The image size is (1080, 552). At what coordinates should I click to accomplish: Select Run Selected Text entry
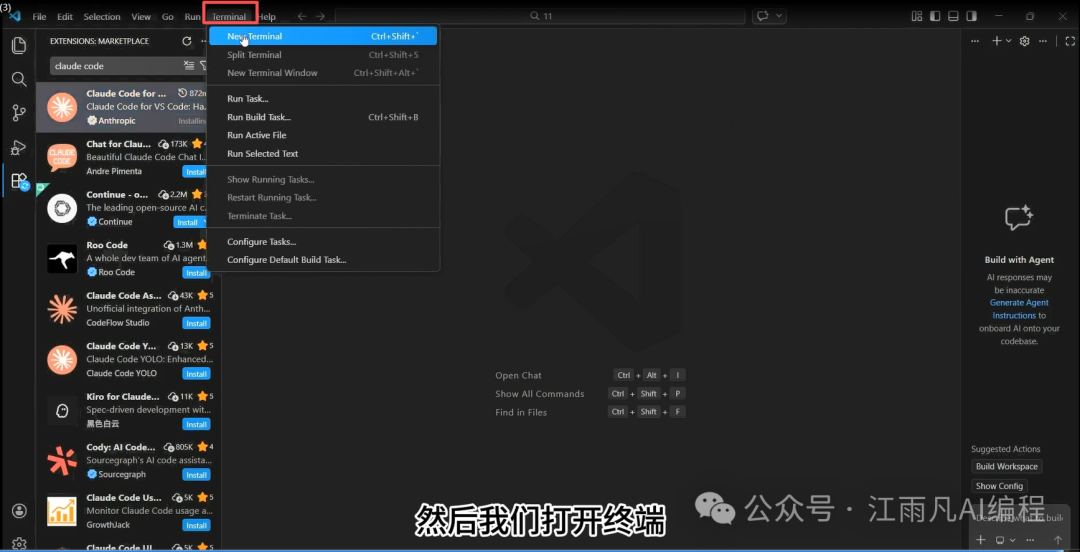point(323,154)
